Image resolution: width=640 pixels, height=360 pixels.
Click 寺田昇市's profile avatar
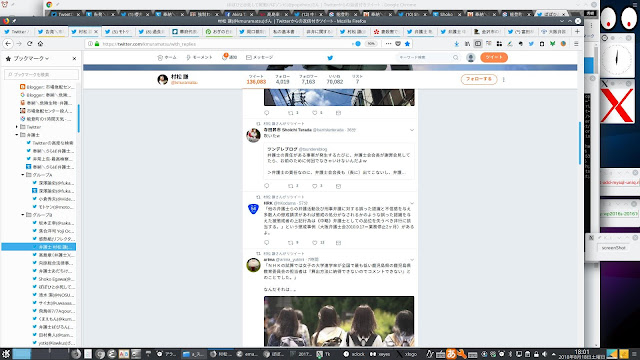point(253,135)
